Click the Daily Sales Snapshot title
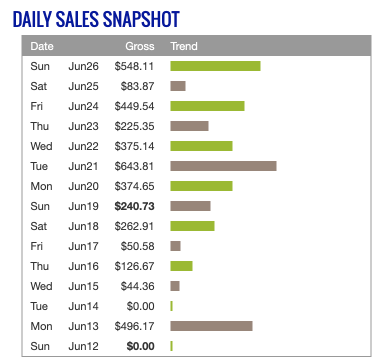This screenshot has width=382, height=363. (x=96, y=19)
